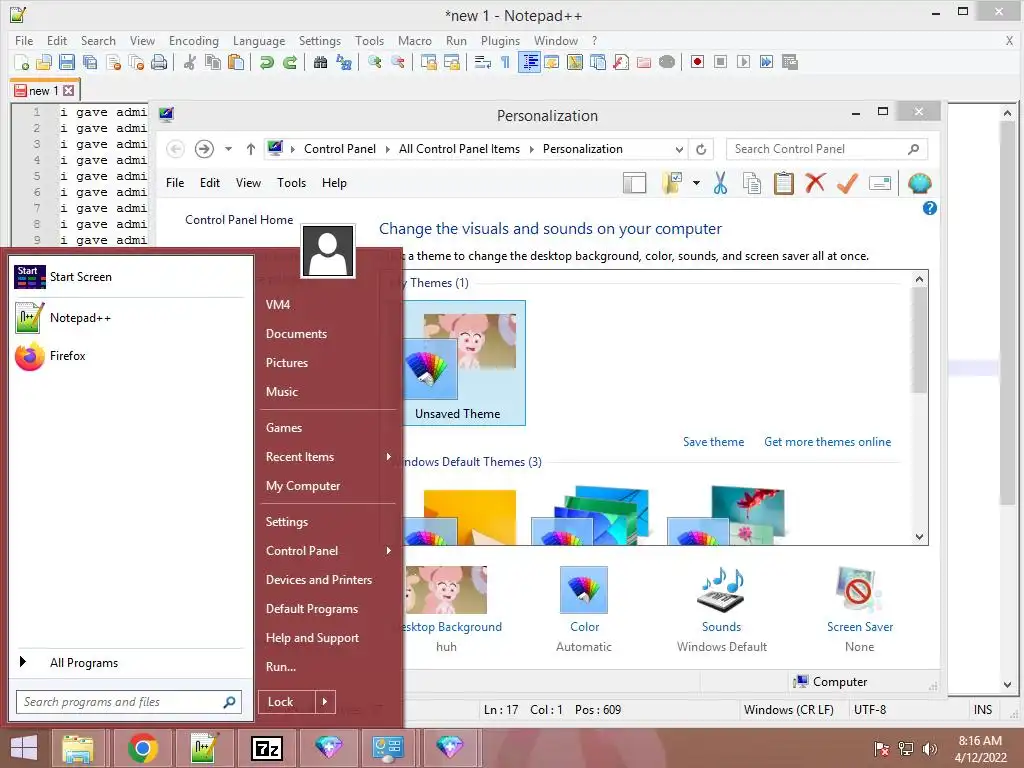This screenshot has width=1024, height=768.
Task: Click Control Panel Home link
Action: tap(239, 220)
